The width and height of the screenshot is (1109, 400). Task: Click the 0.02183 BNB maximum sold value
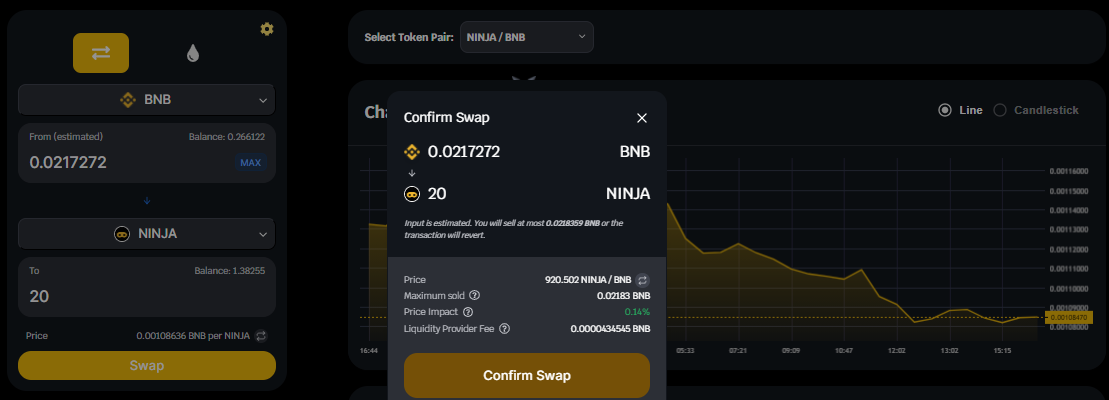[624, 295]
